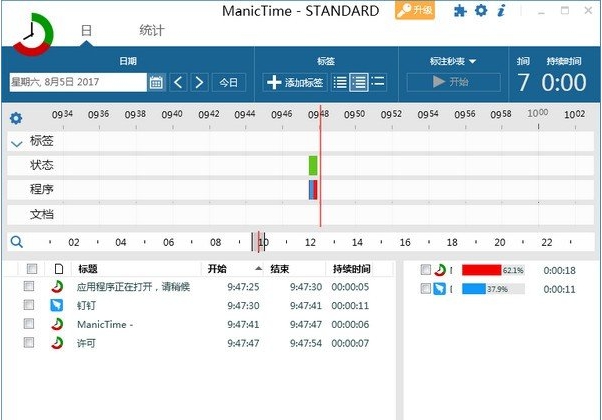This screenshot has height=420, width=602.
Task: Check the 应用程序正在打开 row checkbox
Action: [x=29, y=286]
